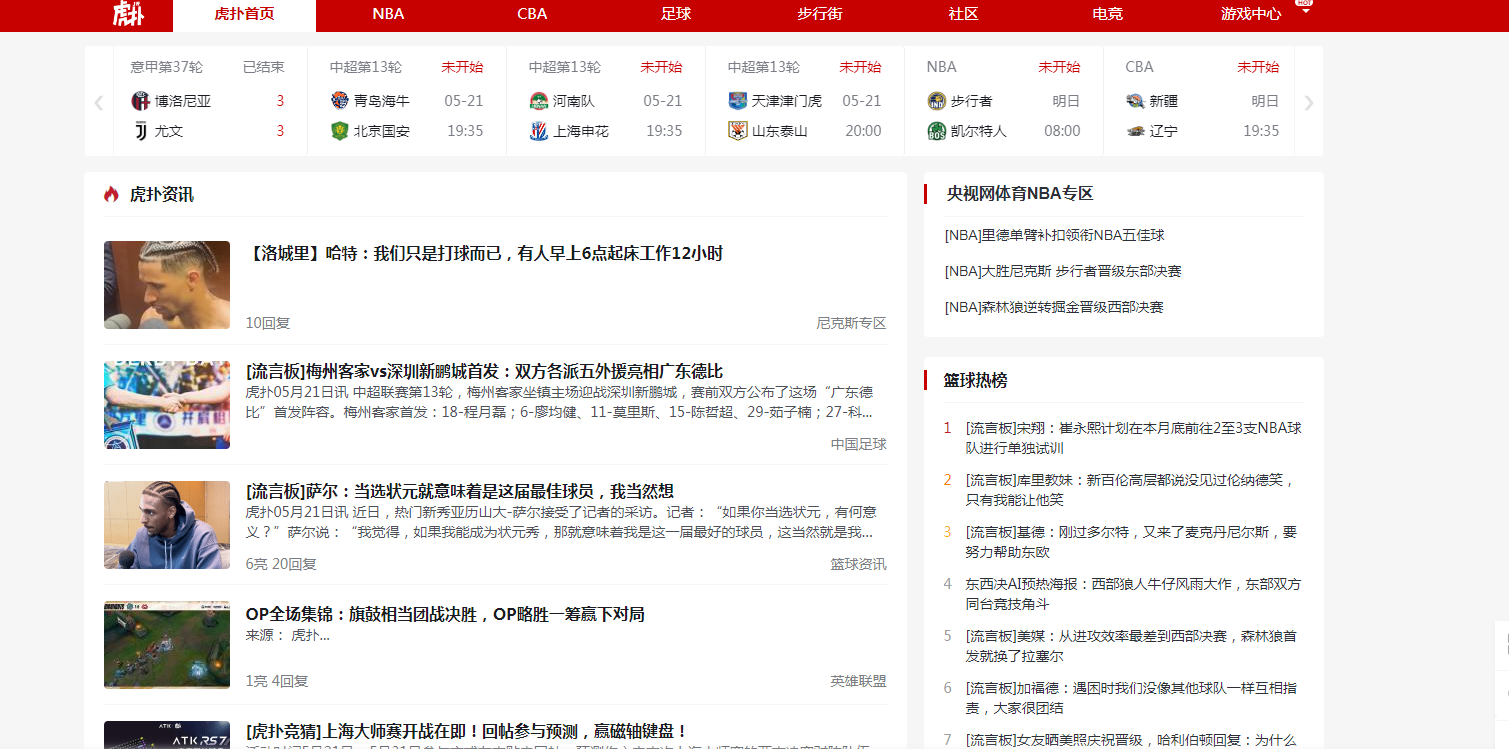Viewport: 1509px width, 749px height.
Task: Click the 新疆 CBA team logo
Action: click(x=1135, y=101)
